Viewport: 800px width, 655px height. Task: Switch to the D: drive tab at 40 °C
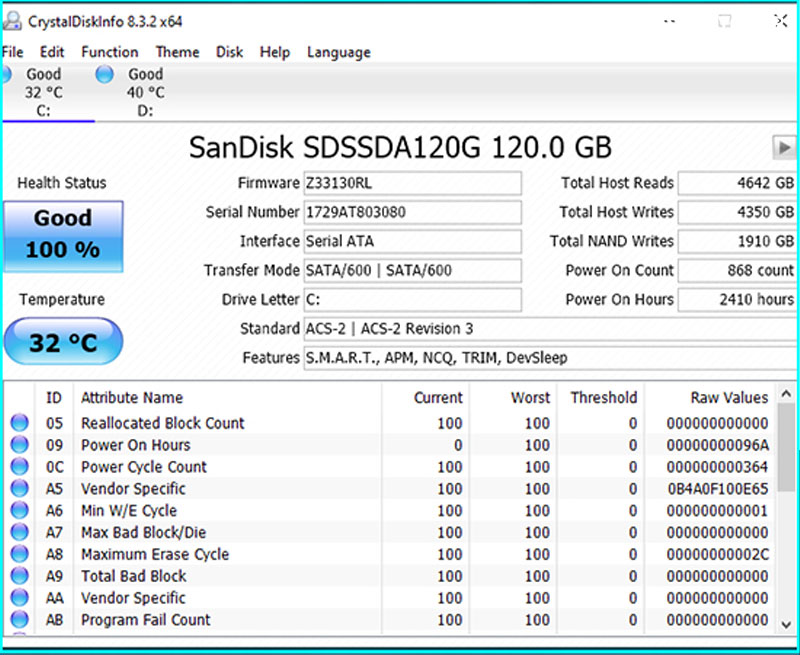point(145,92)
